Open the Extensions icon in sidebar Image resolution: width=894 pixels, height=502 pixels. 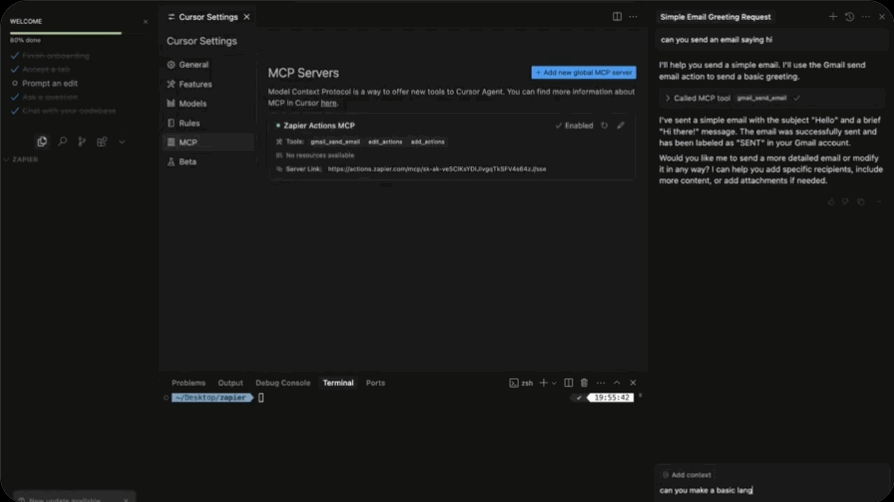coord(102,141)
